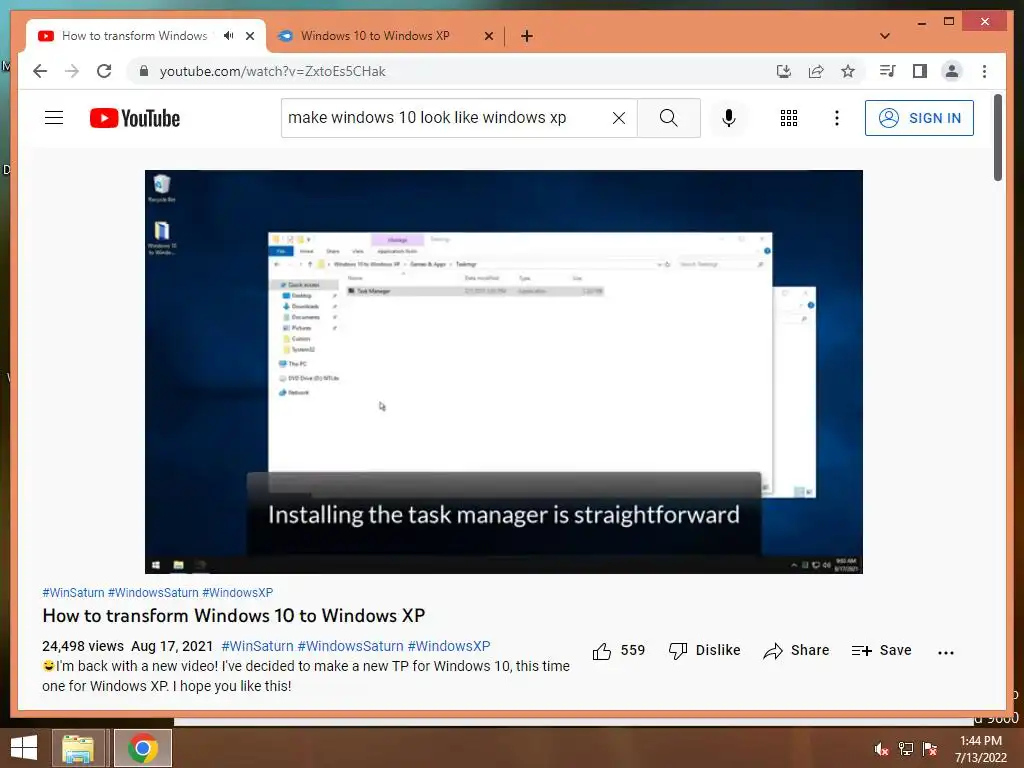Save the video to a playlist
Image resolution: width=1024 pixels, height=768 pixels.
(x=881, y=650)
